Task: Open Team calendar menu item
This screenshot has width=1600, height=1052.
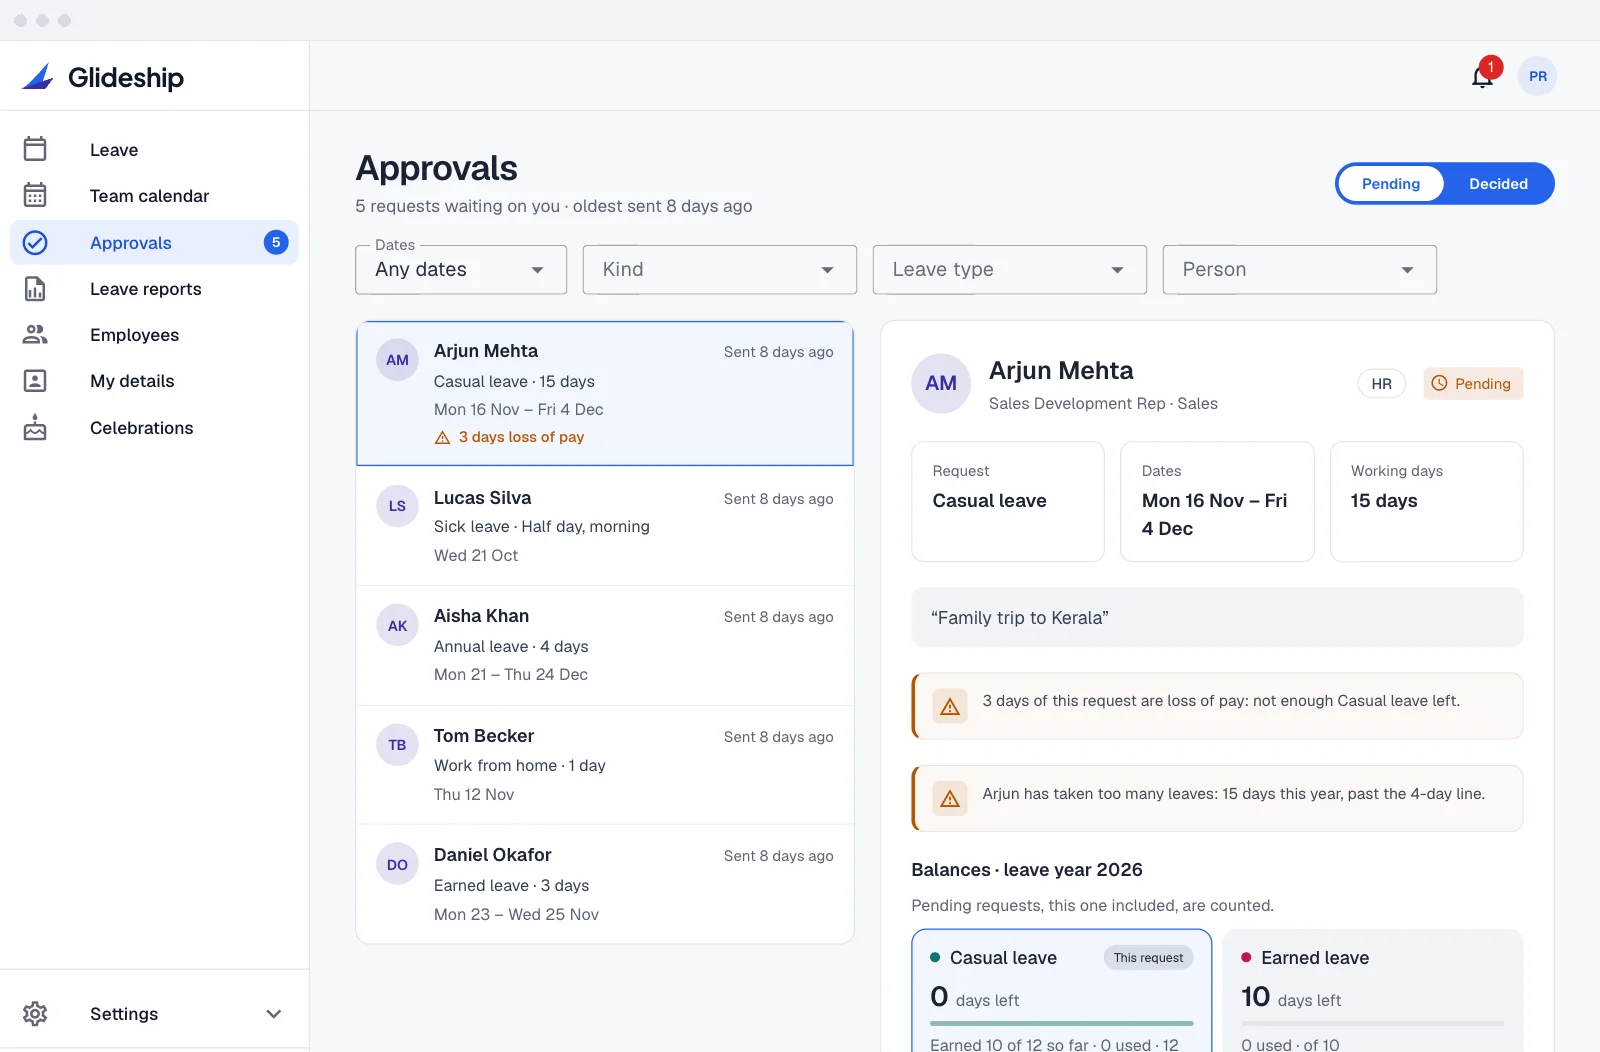Action: coord(154,196)
